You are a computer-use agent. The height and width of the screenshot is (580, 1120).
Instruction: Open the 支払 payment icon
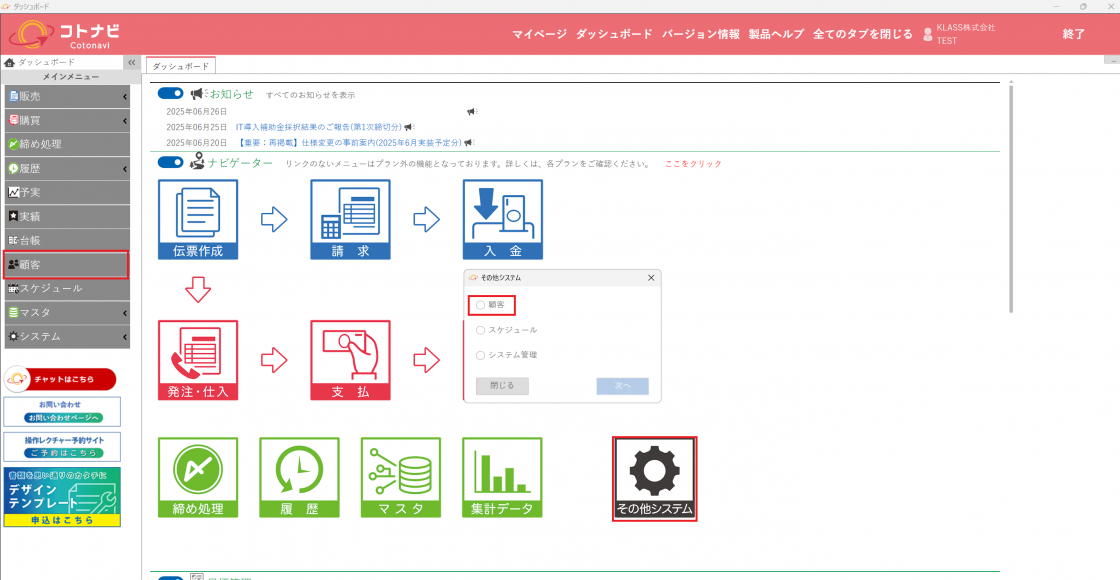[350, 360]
